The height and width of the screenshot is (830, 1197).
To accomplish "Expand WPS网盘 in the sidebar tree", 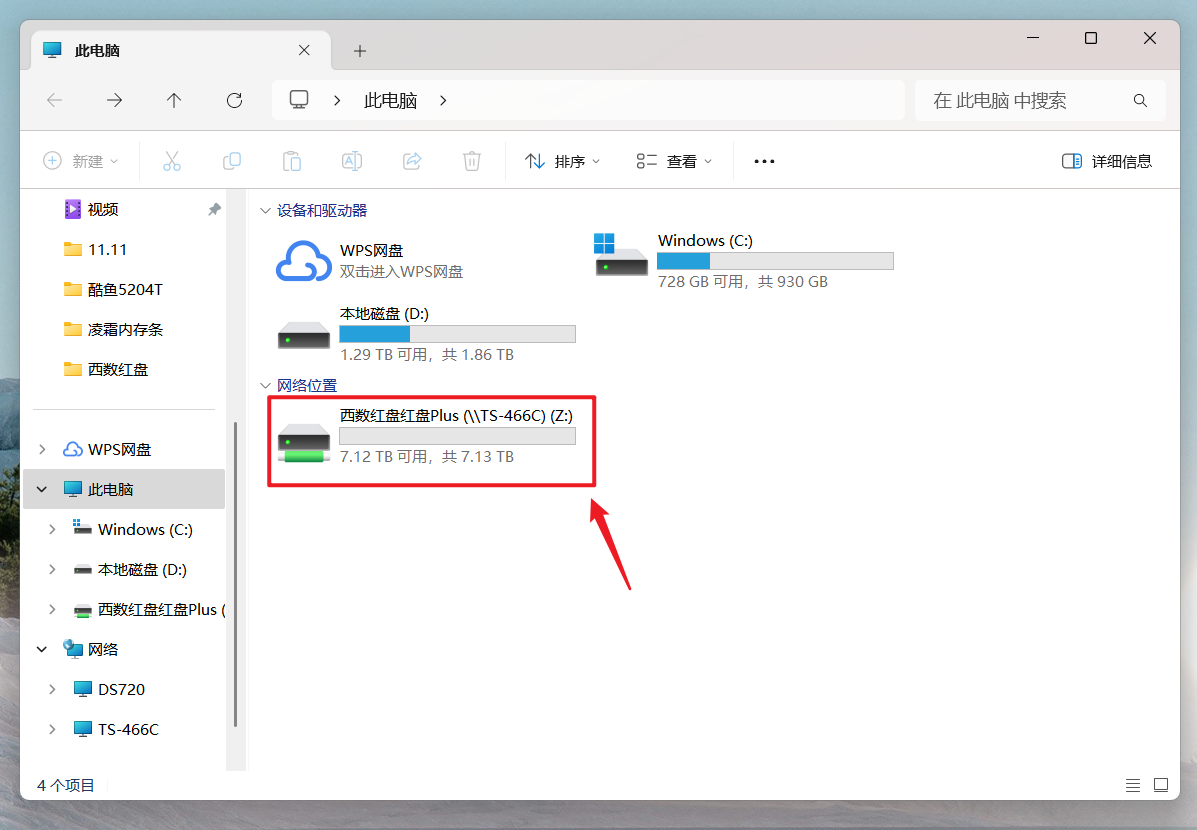I will [43, 449].
